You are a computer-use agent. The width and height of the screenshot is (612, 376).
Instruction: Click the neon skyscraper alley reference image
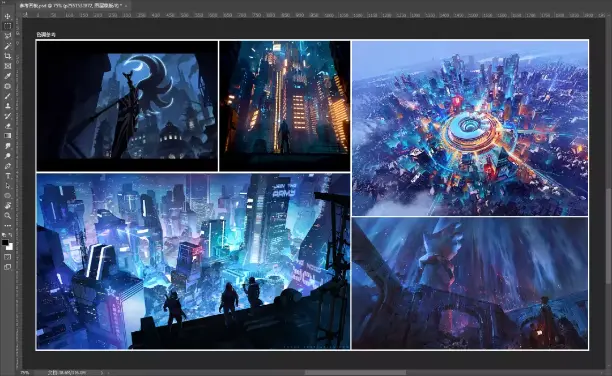(x=285, y=106)
